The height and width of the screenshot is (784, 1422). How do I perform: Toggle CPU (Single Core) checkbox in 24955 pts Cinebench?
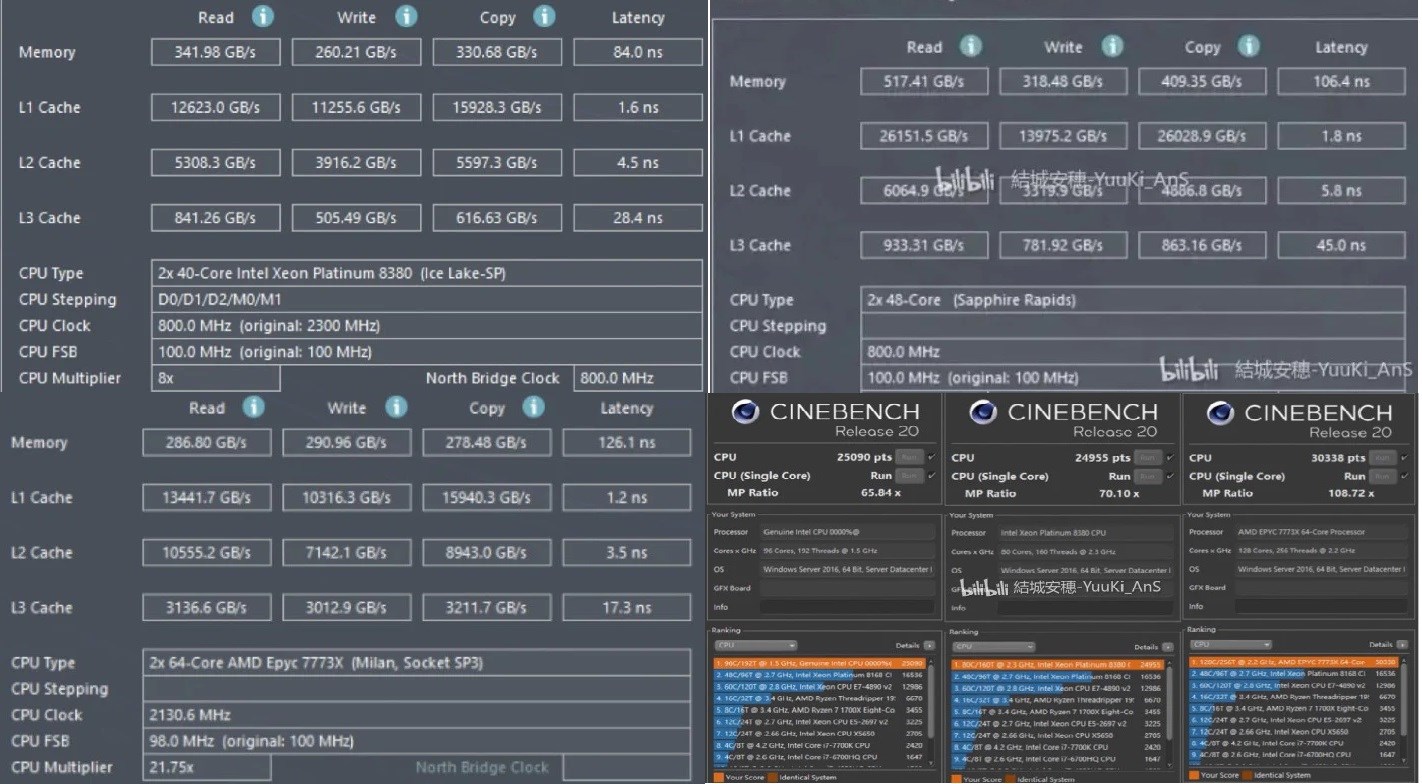1170,476
